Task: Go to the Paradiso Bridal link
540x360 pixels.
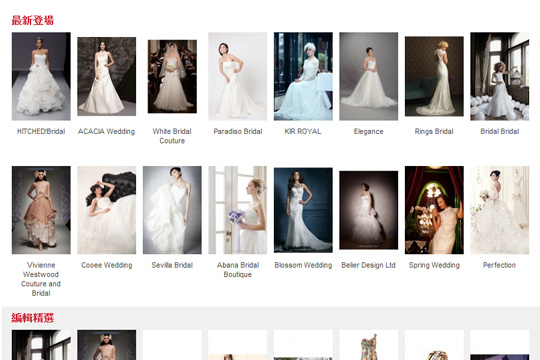Action: [238, 131]
